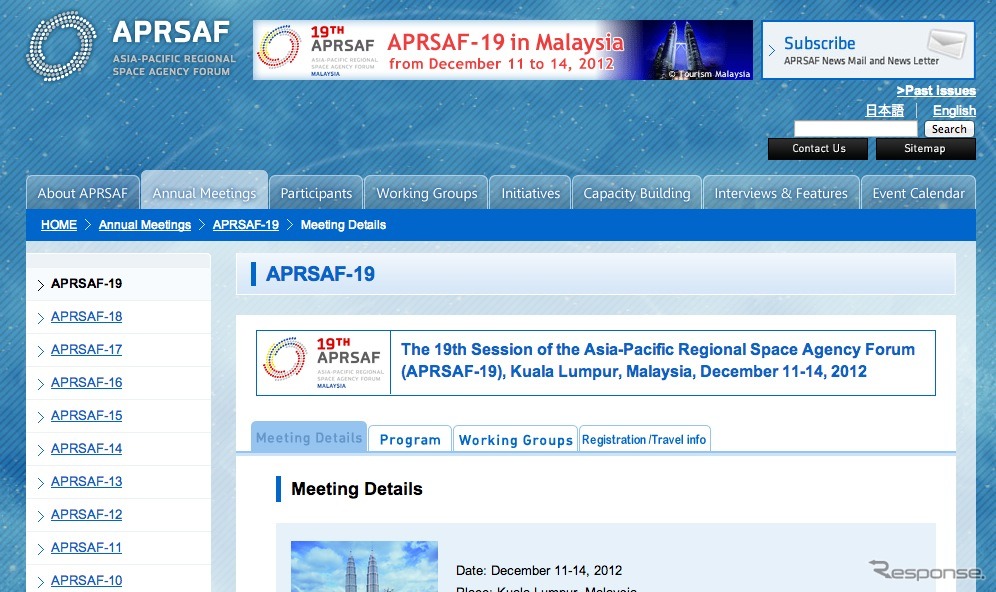The image size is (996, 592).
Task: Go to HOME in the breadcrumb
Action: 58,225
